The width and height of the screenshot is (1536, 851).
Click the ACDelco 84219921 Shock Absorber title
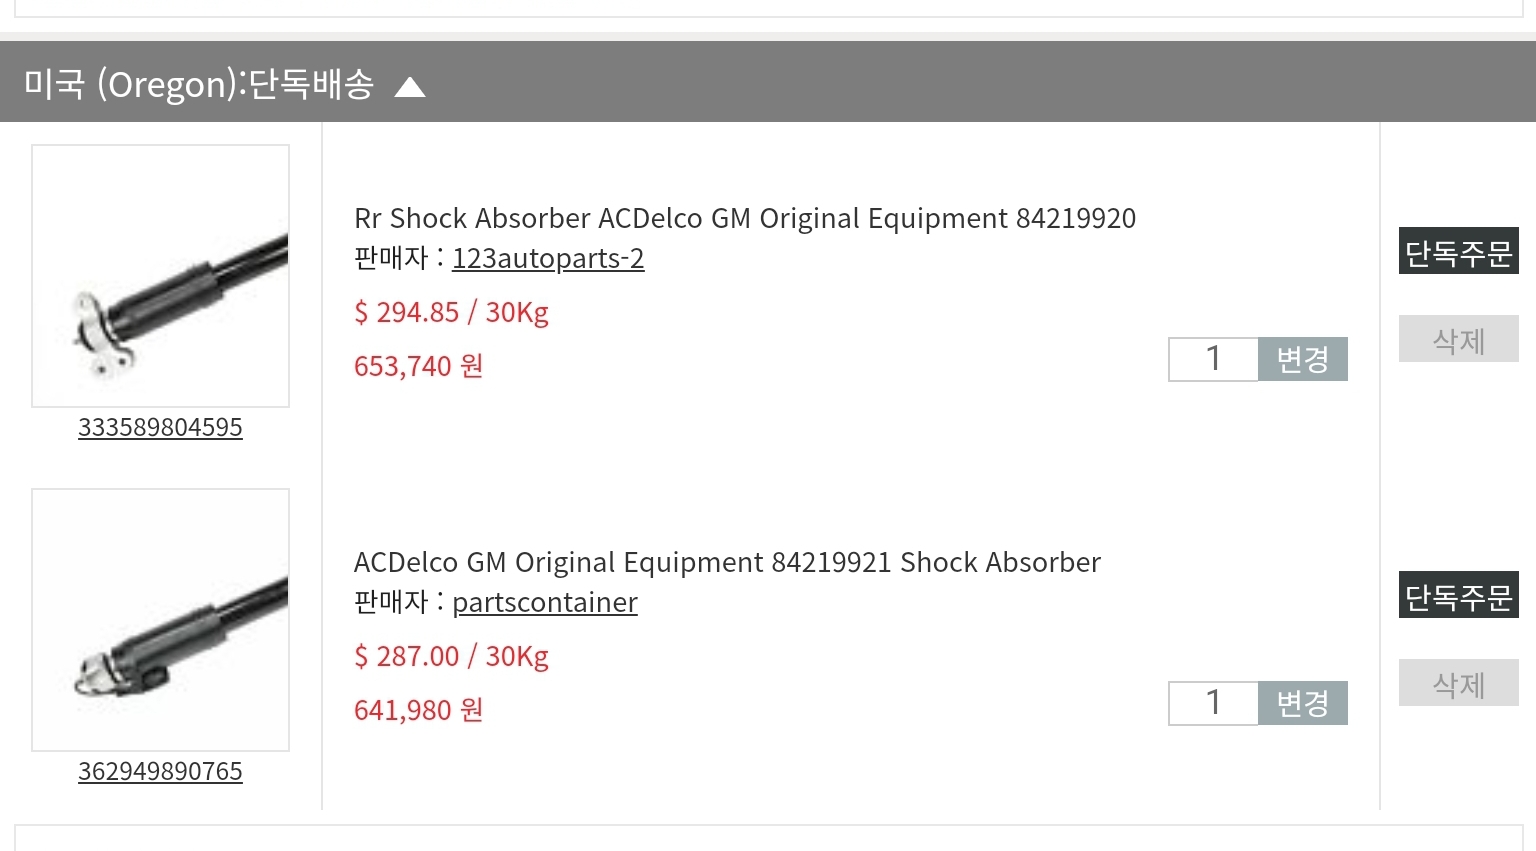coord(727,562)
